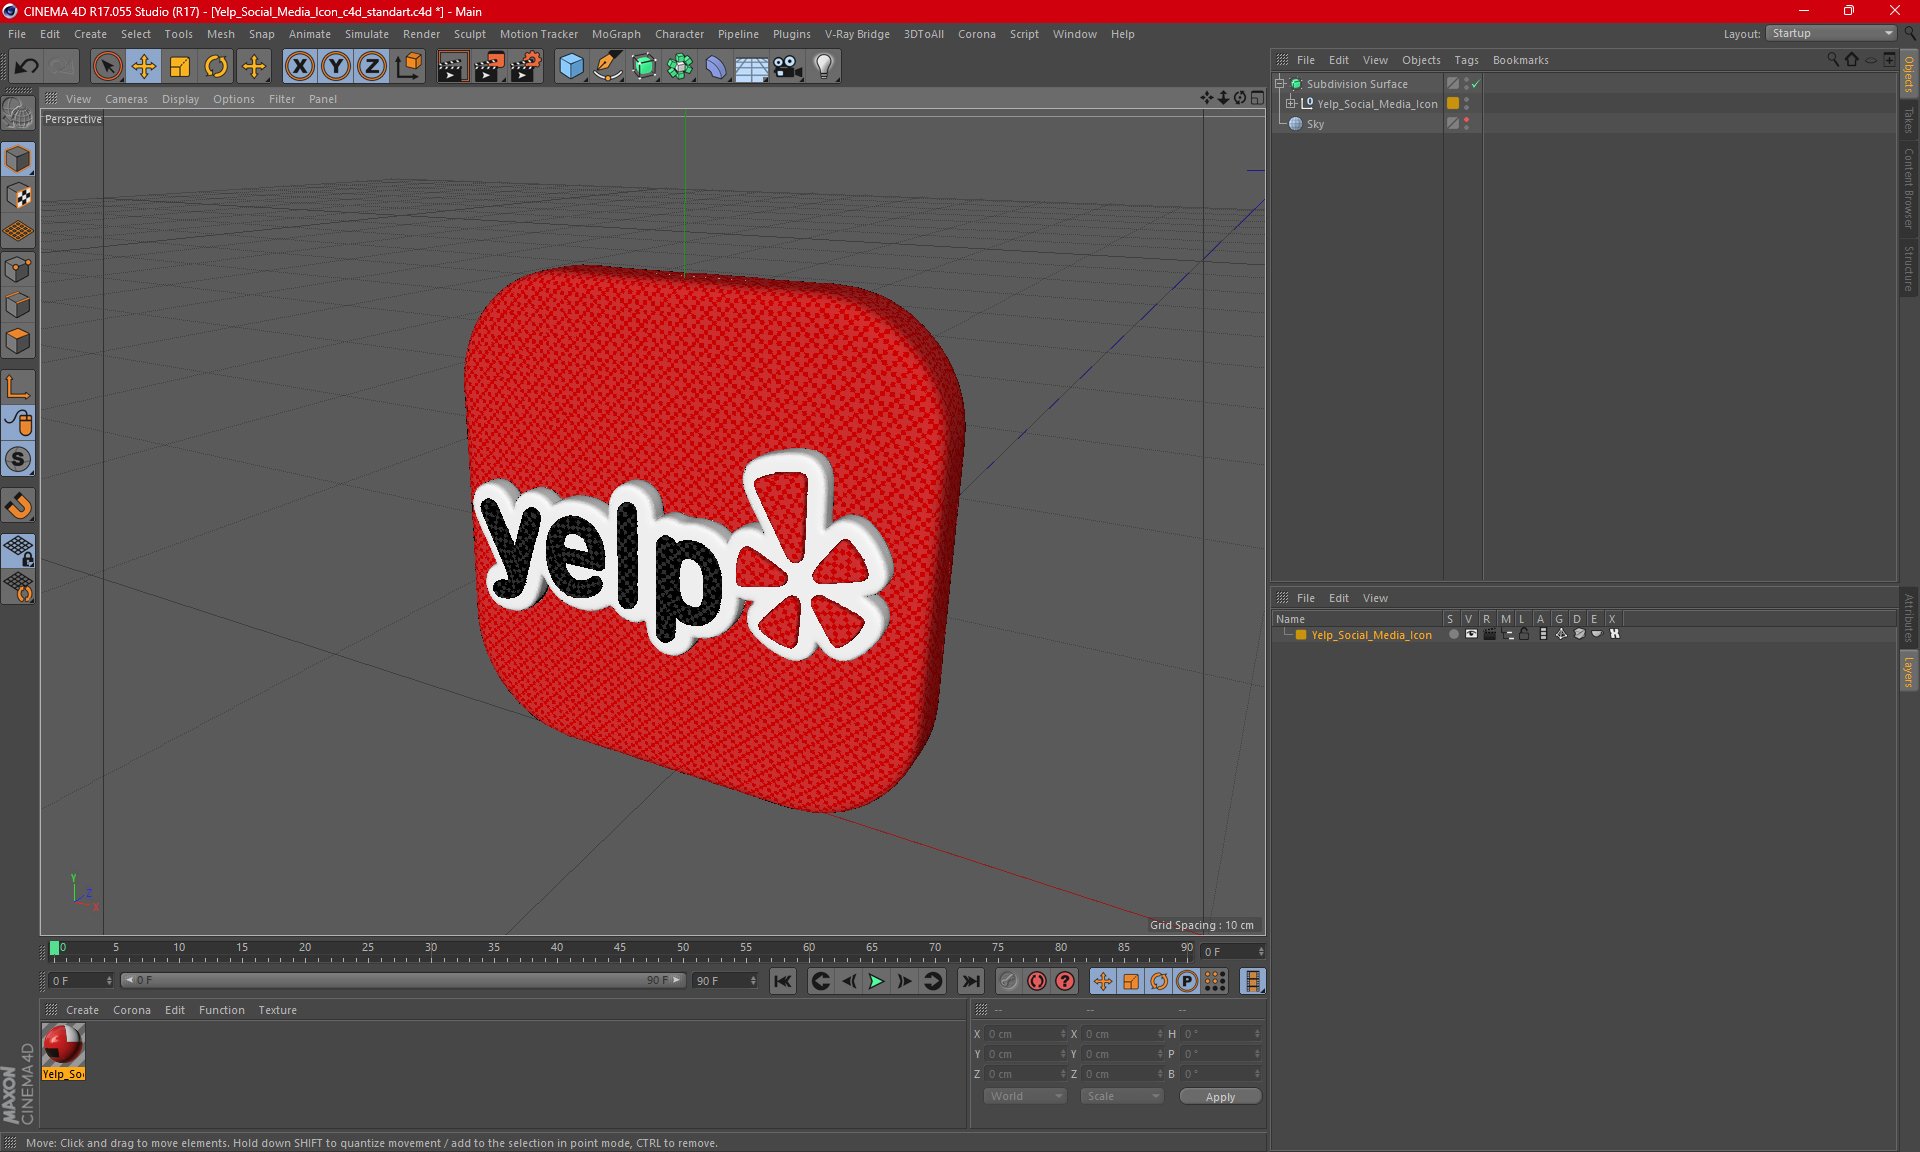Screen dimensions: 1920x1152
Task: Add a Camera object
Action: pos(788,66)
